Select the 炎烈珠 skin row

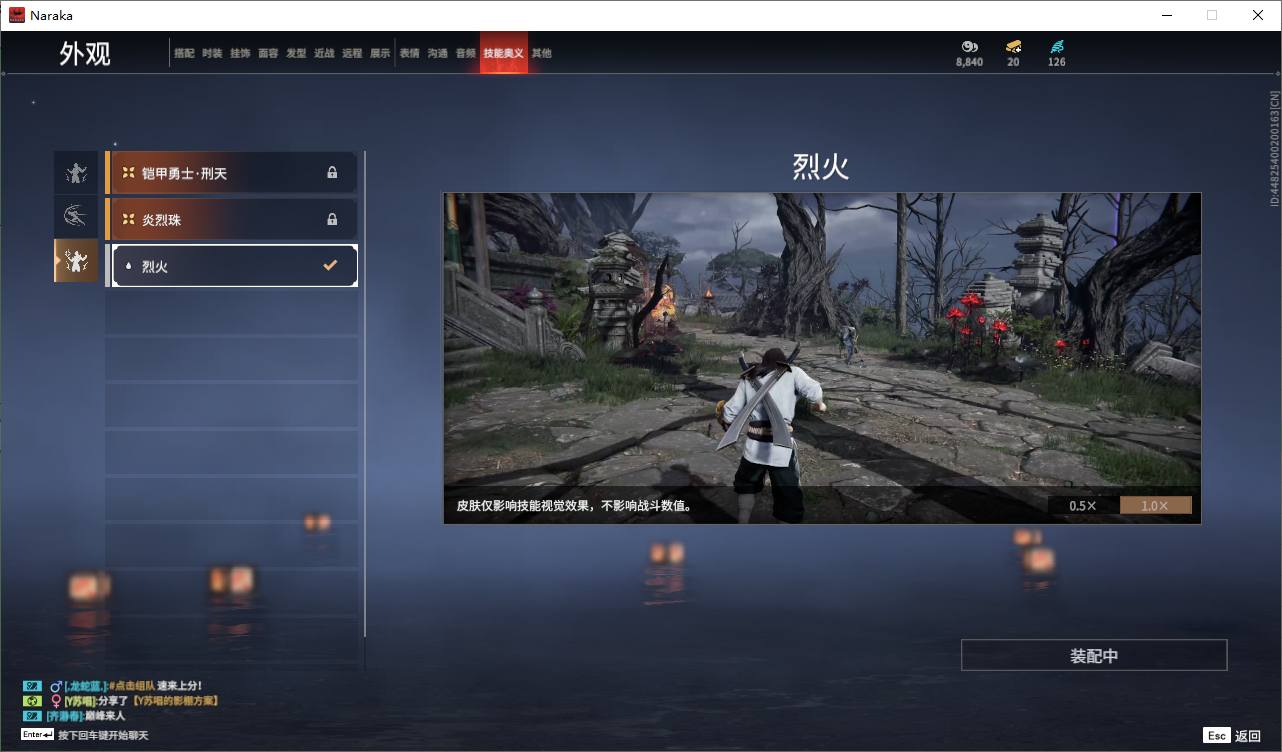click(231, 219)
